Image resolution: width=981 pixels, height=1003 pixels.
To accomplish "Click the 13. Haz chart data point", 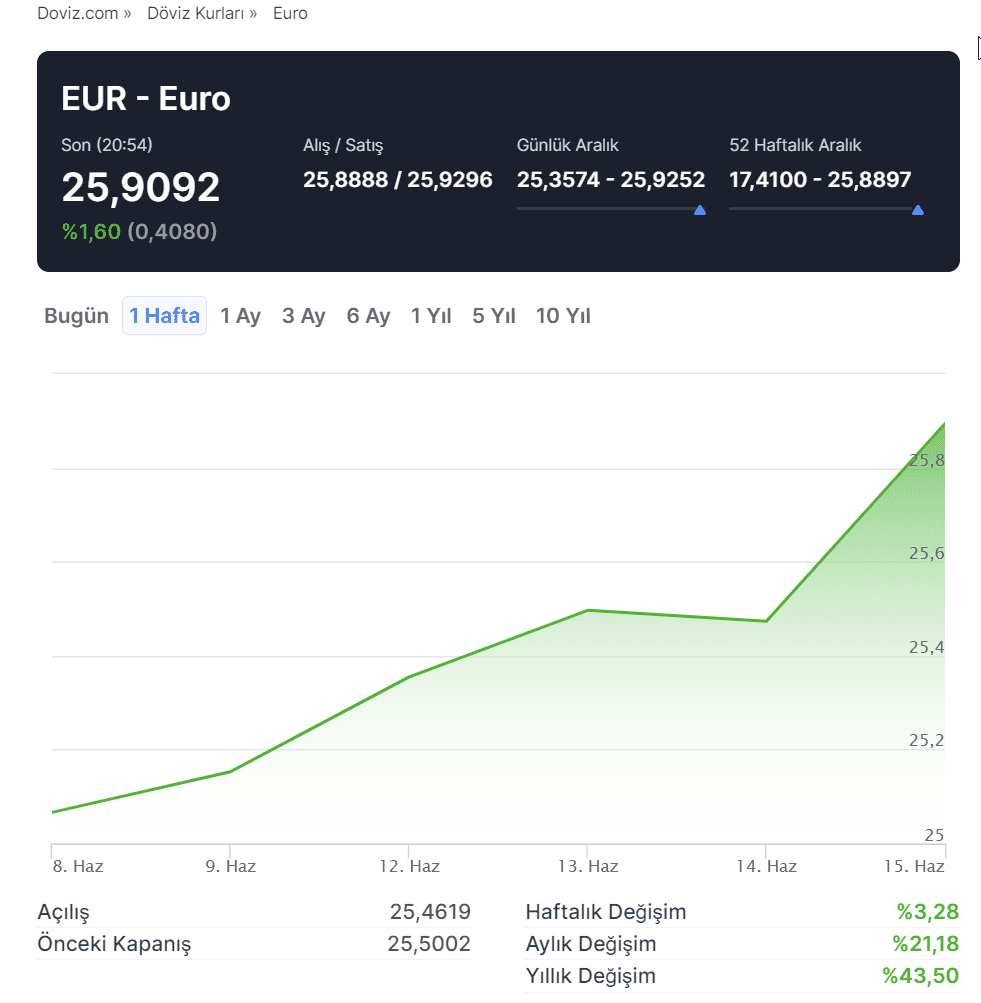I will [587, 610].
